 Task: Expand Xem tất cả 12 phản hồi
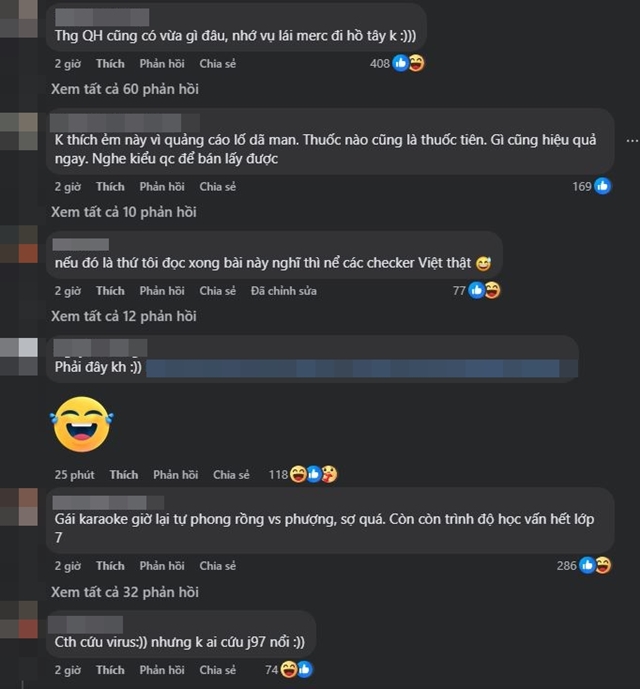coord(124,316)
